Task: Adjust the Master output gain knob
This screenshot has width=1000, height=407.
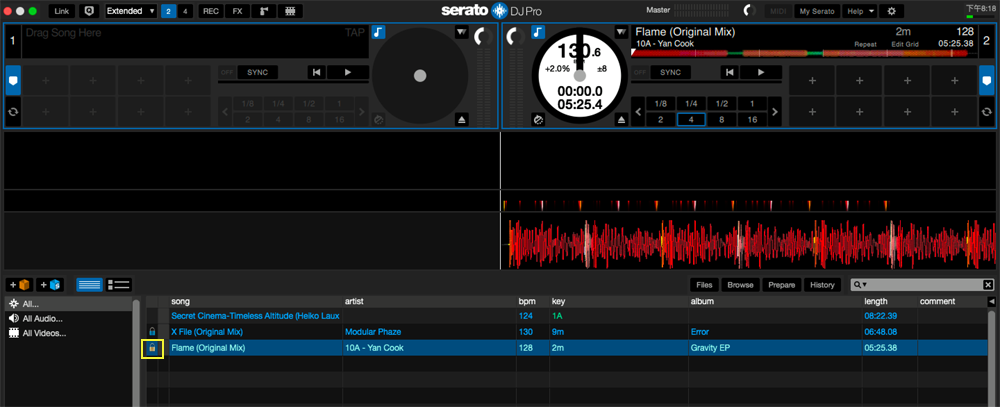Action: pos(751,11)
